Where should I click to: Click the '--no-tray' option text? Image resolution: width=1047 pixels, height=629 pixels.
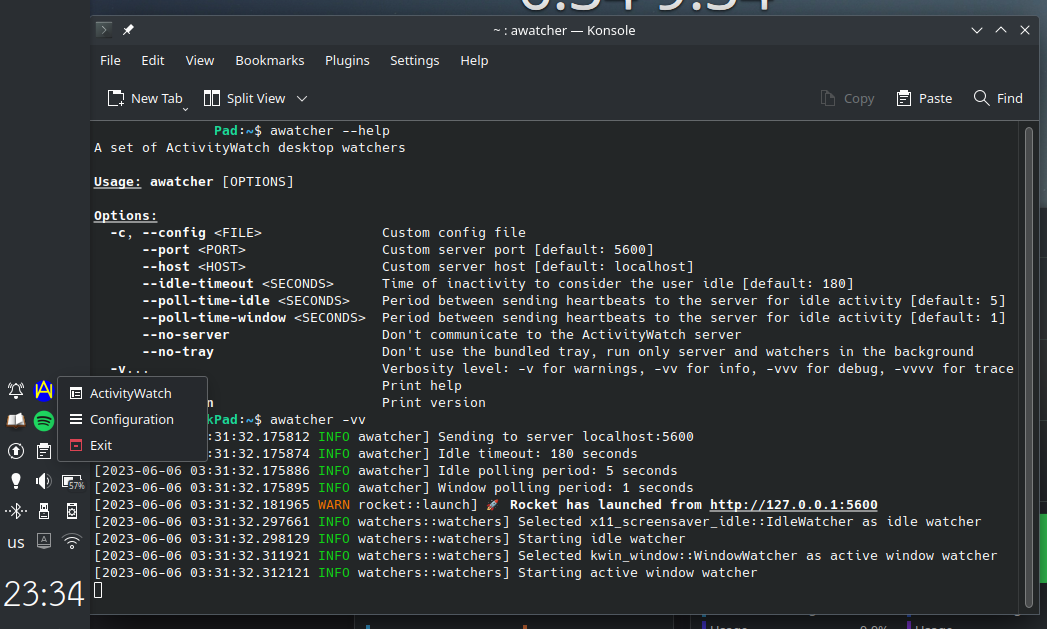pos(178,352)
